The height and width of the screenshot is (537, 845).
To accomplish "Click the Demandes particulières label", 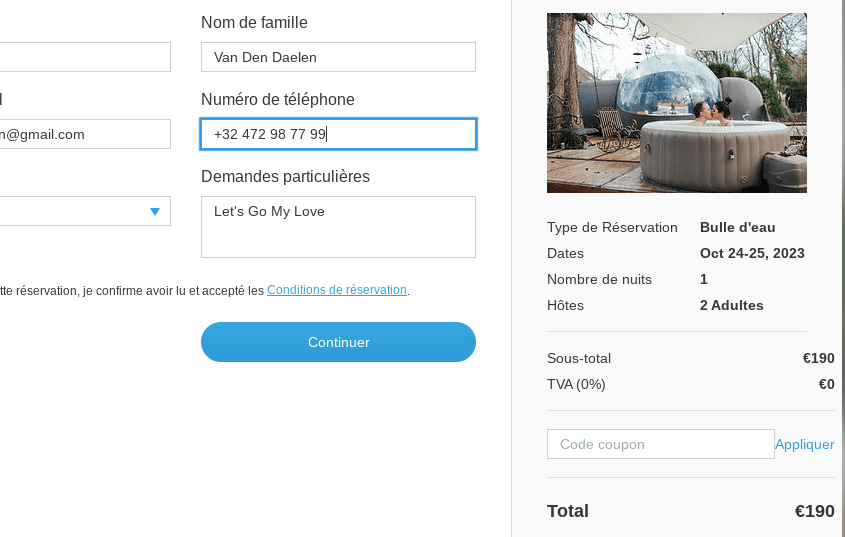I will pyautogui.click(x=285, y=176).
